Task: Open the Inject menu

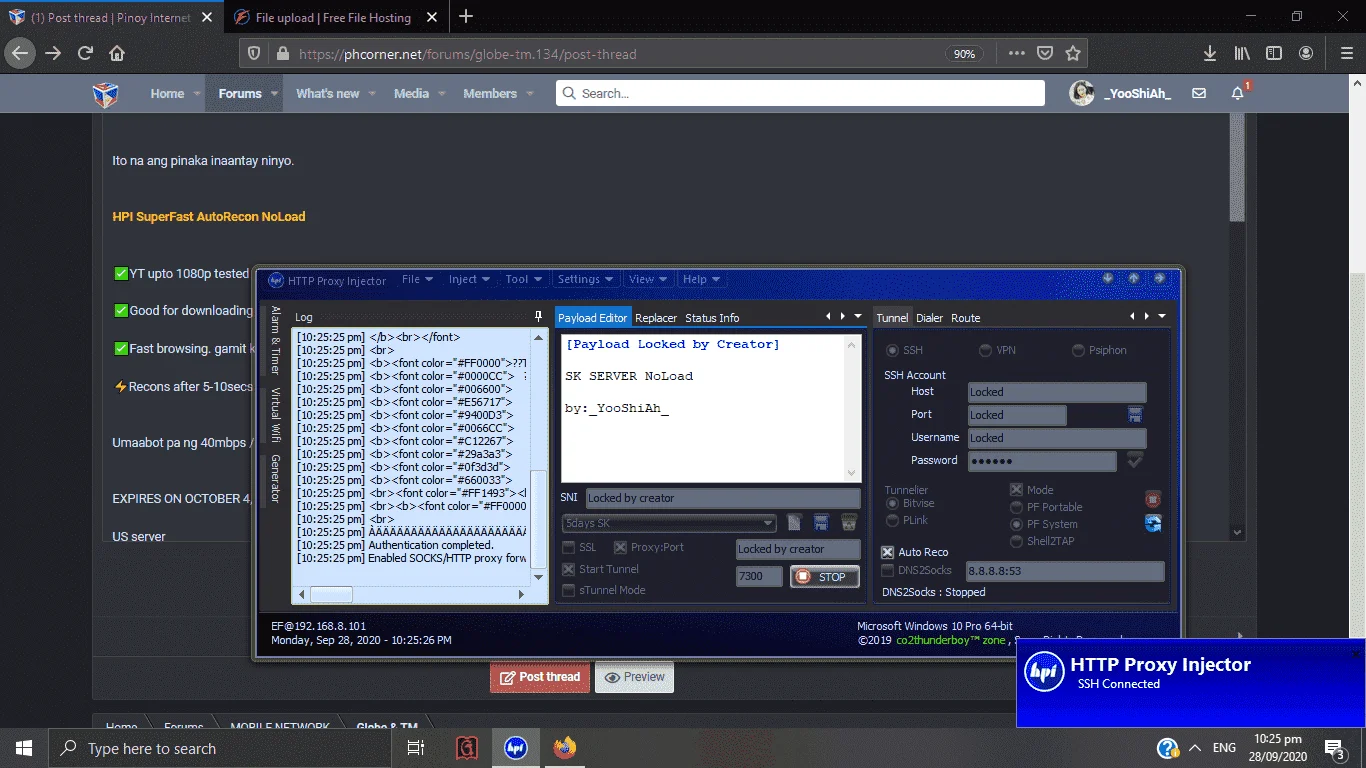Action: [x=469, y=280]
